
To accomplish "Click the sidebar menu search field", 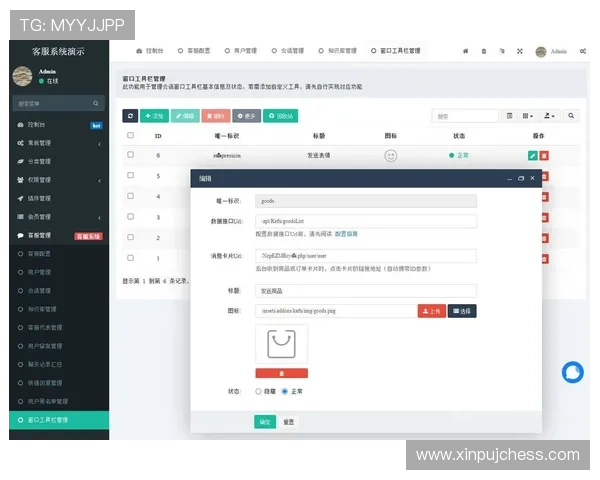I will [x=58, y=103].
